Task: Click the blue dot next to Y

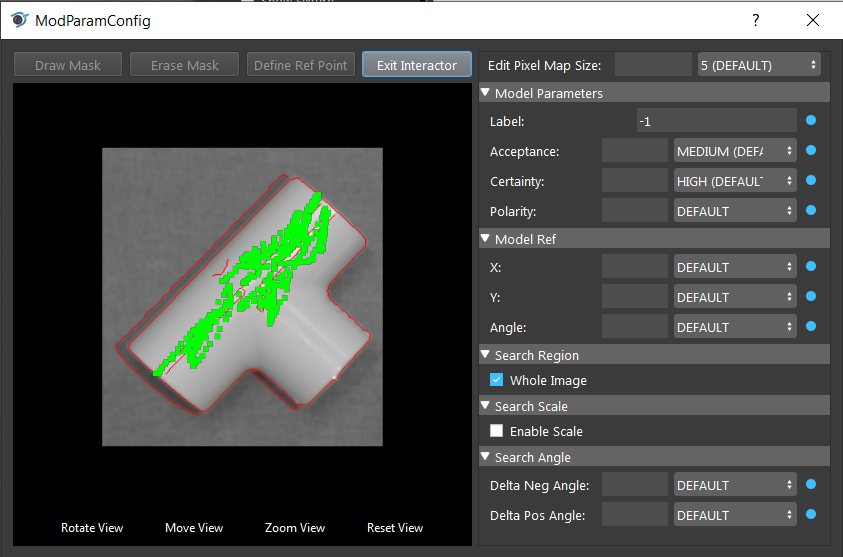Action: point(811,296)
